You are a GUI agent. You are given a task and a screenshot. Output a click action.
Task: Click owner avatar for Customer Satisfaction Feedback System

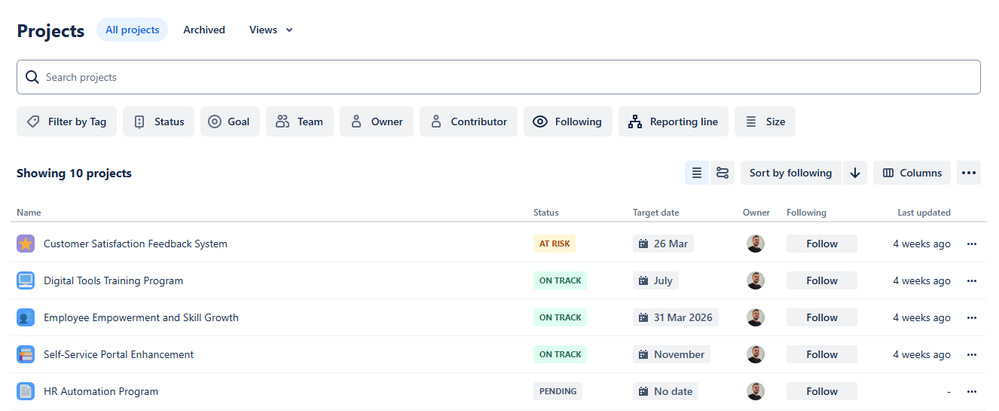[756, 243]
